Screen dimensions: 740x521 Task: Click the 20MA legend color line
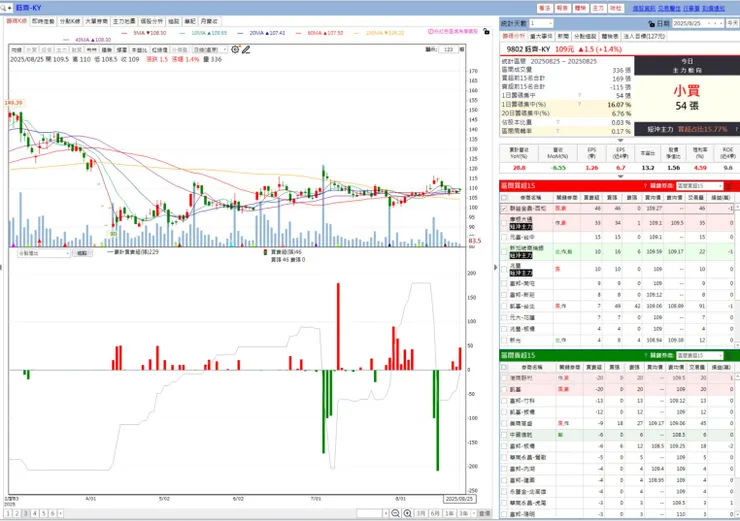point(241,33)
